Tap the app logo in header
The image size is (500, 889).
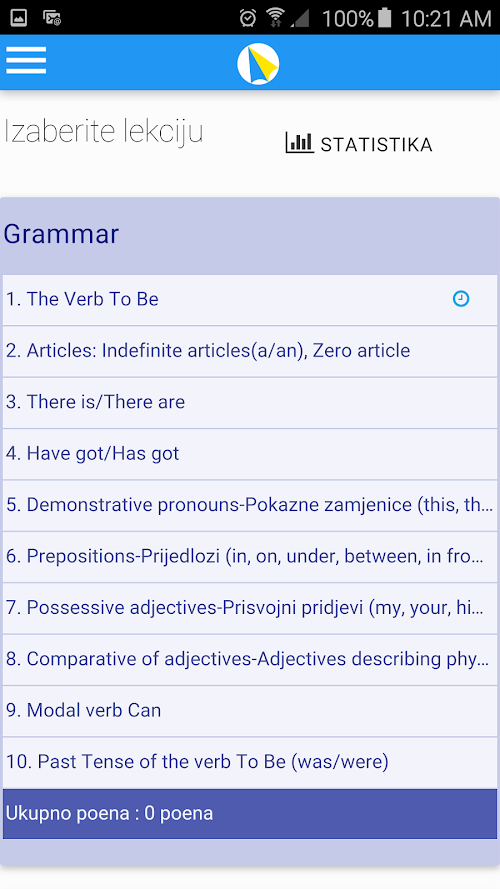pos(258,64)
